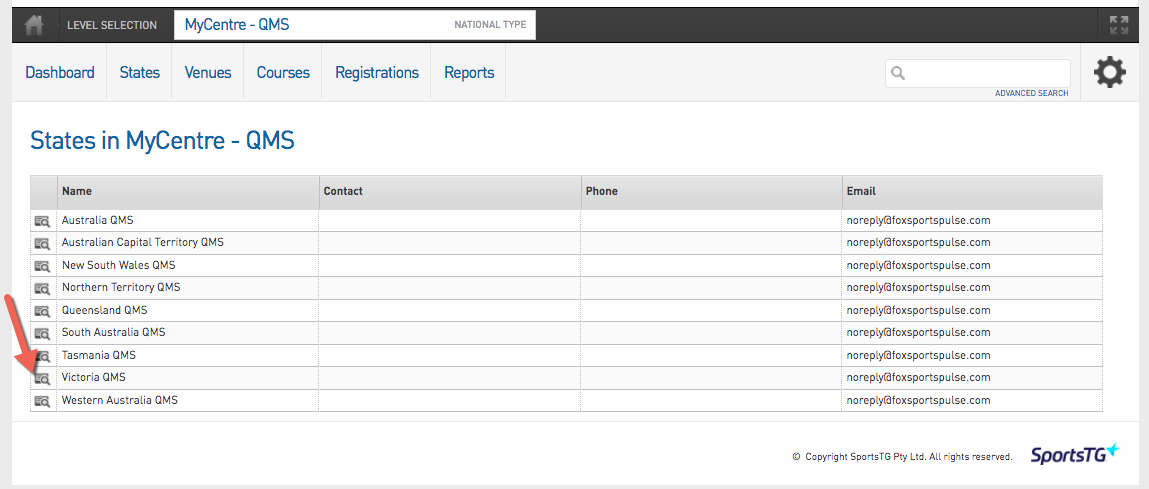Click the States in MyCentre - QMS heading
1149x489 pixels.
tap(162, 140)
